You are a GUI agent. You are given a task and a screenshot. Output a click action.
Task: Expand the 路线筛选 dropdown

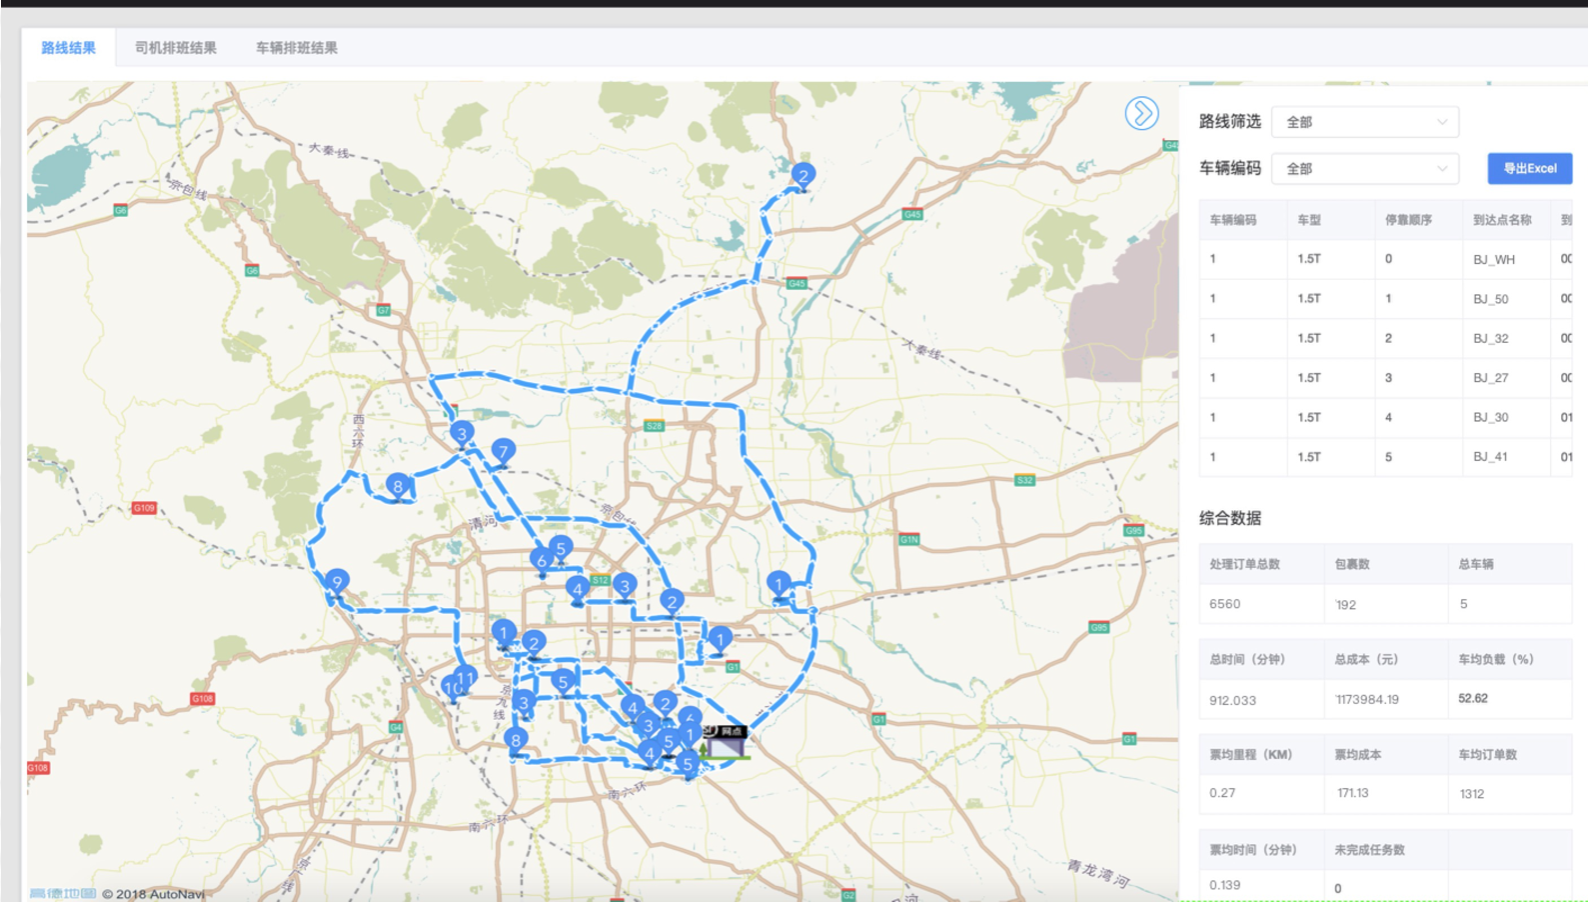coord(1365,122)
